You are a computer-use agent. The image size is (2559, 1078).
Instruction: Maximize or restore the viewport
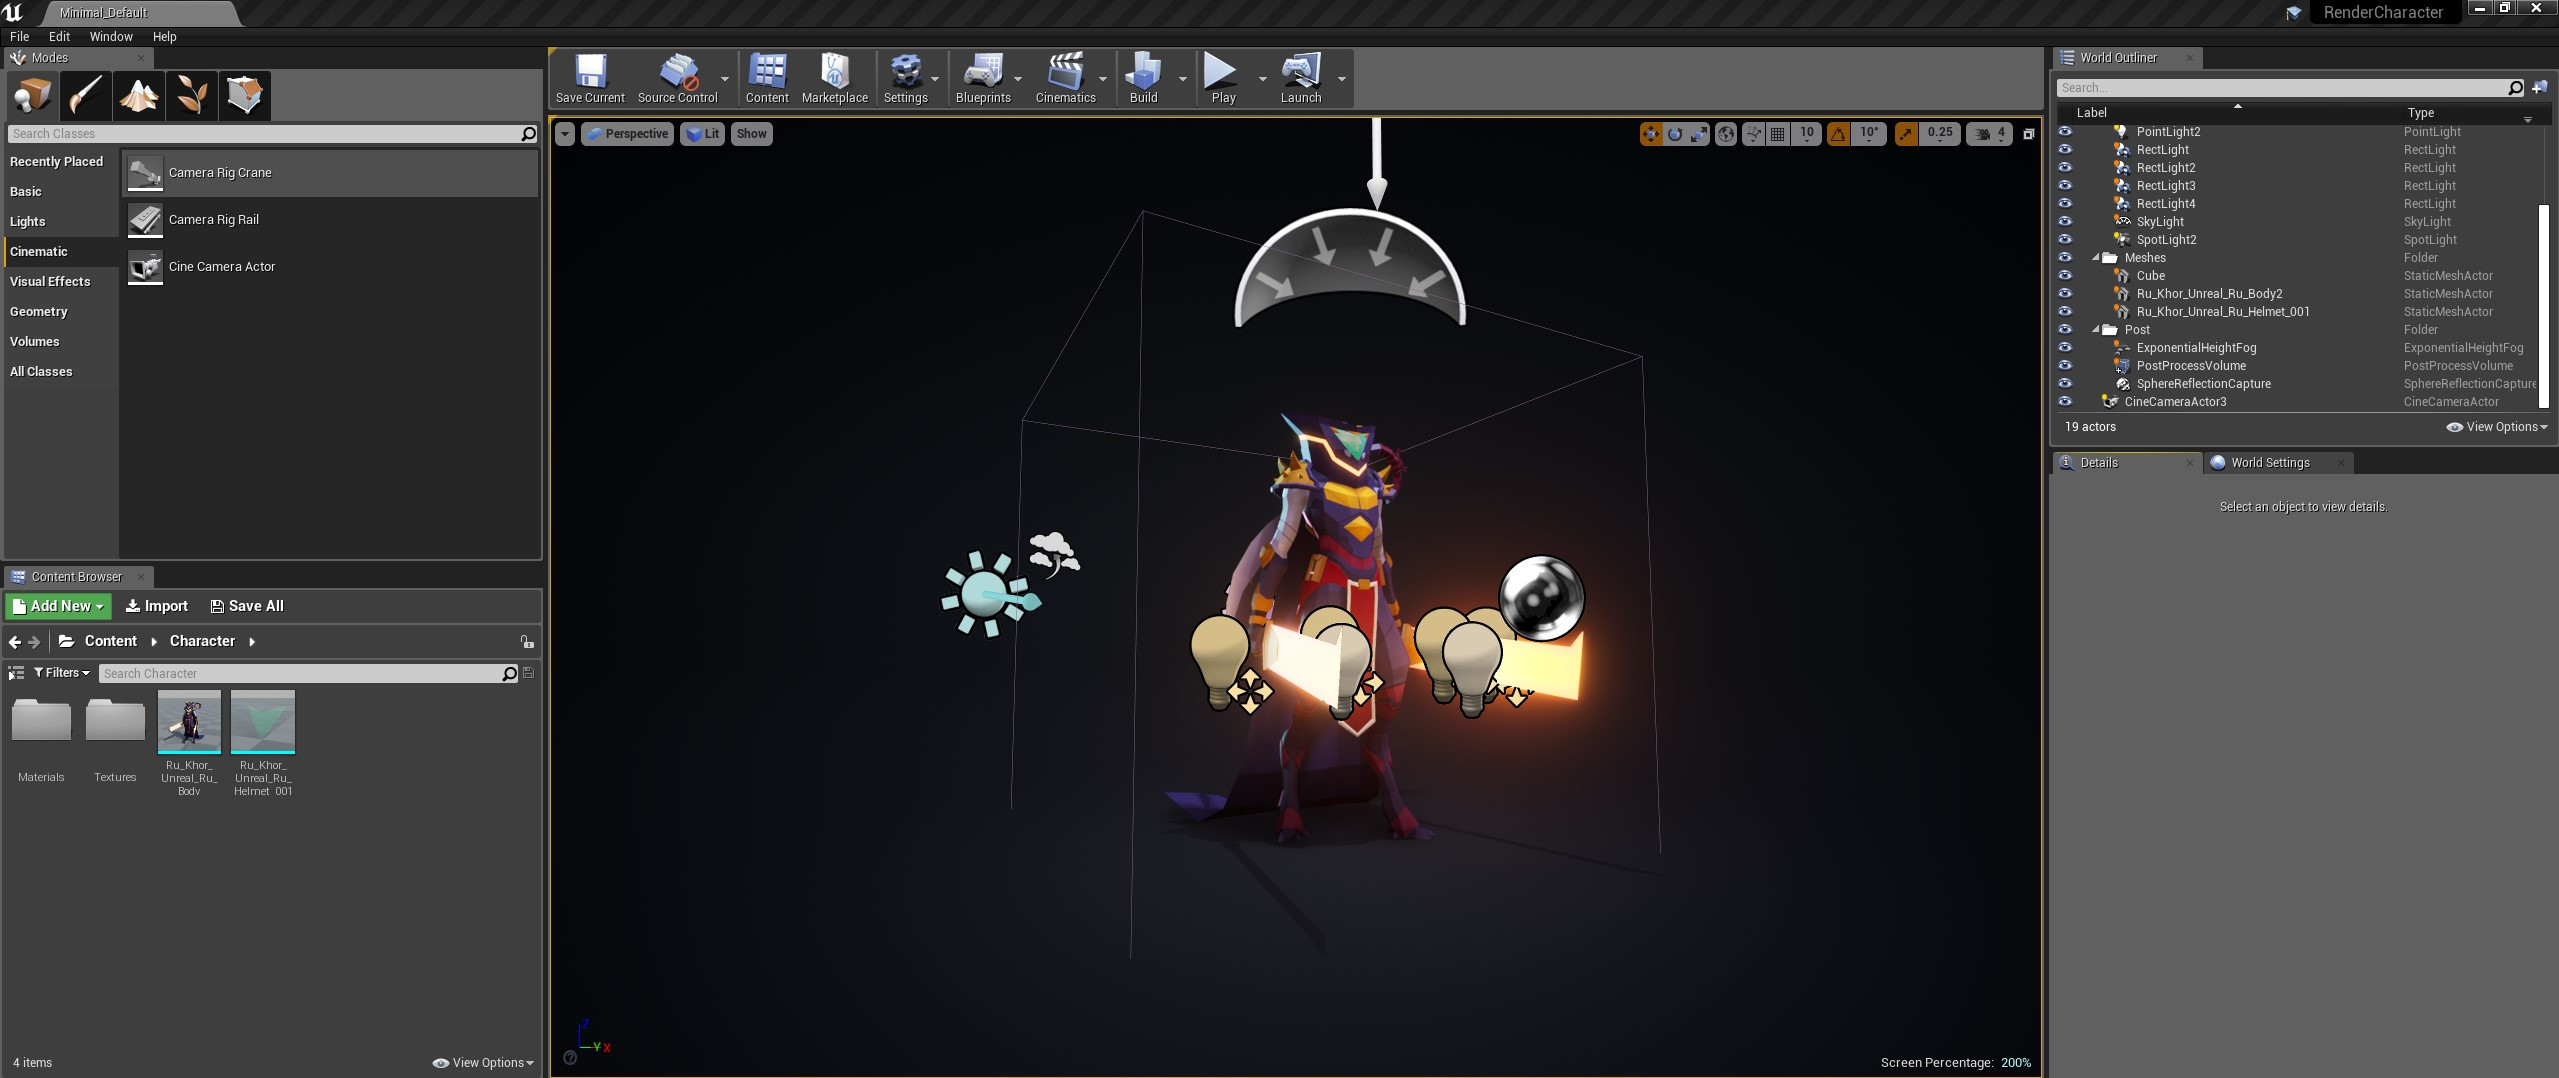2029,134
